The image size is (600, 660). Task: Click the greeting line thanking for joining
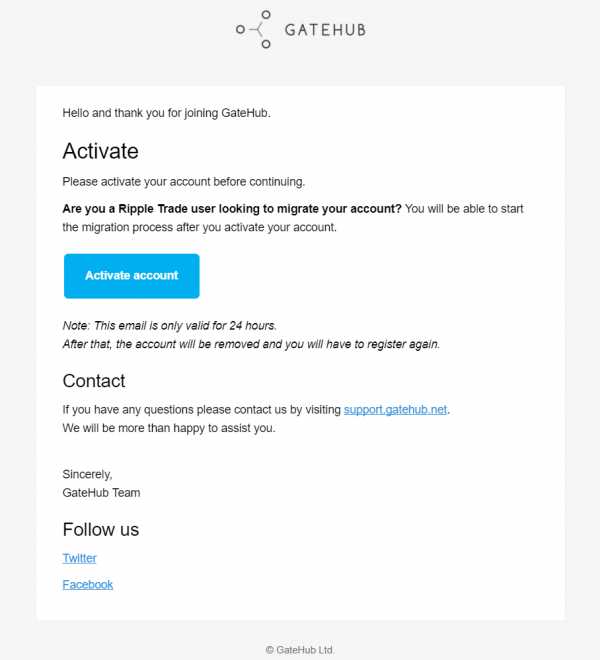click(x=166, y=113)
